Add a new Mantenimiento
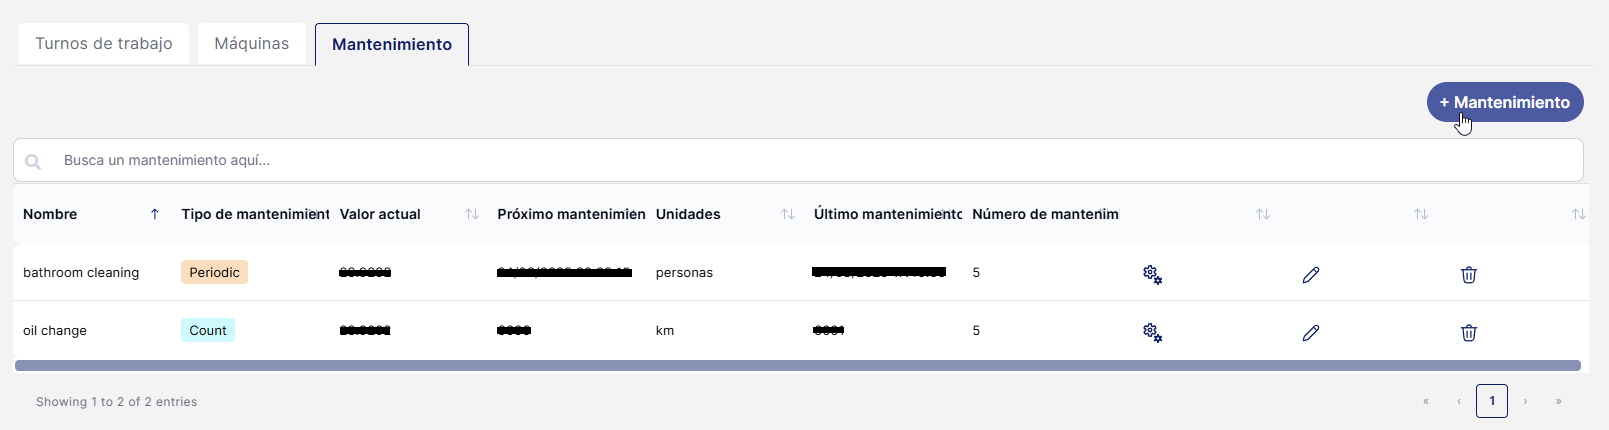1609x430 pixels. [1504, 102]
